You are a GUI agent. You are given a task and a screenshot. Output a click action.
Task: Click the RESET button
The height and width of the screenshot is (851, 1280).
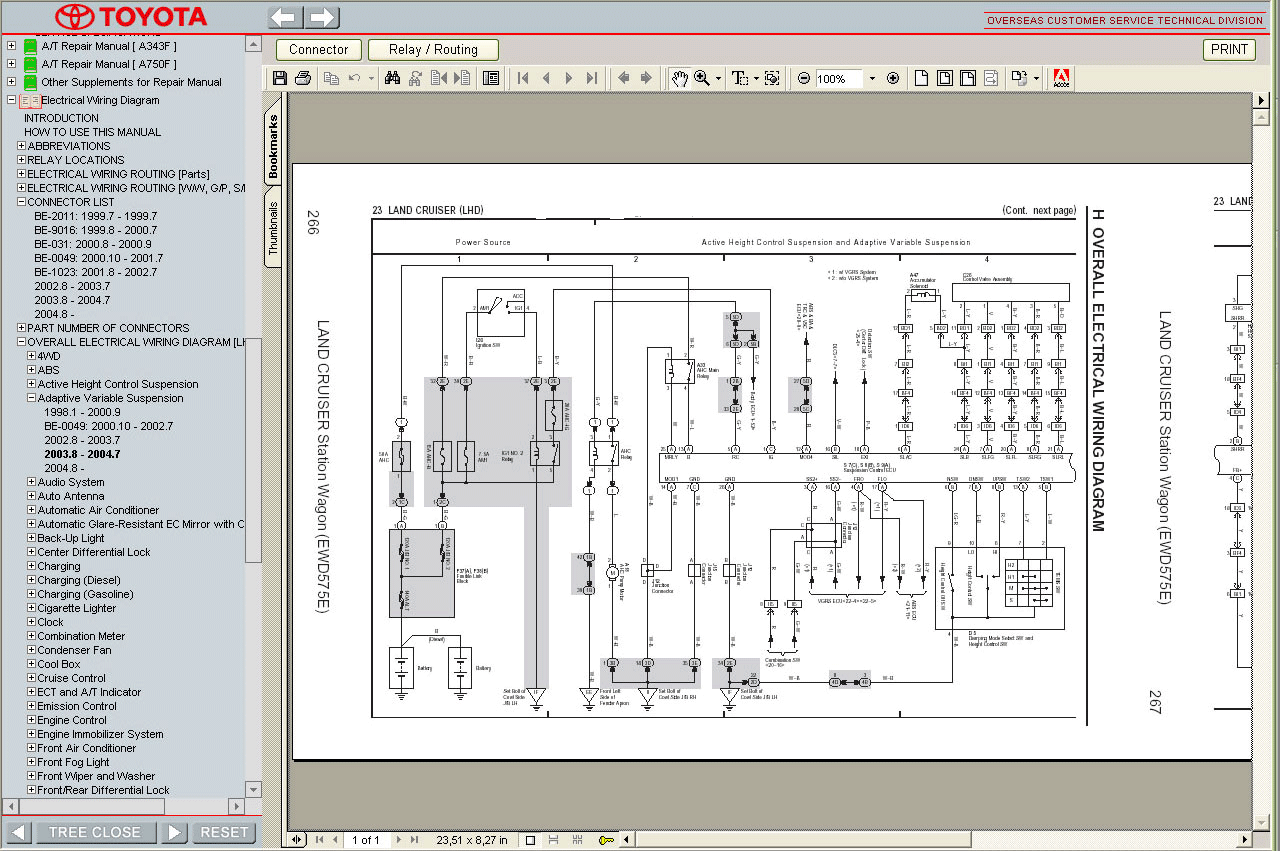pos(224,832)
